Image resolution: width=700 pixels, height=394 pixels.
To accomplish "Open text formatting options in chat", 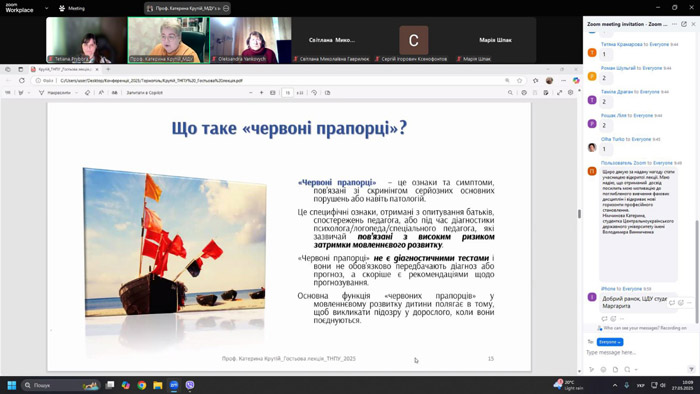I will click(x=592, y=369).
